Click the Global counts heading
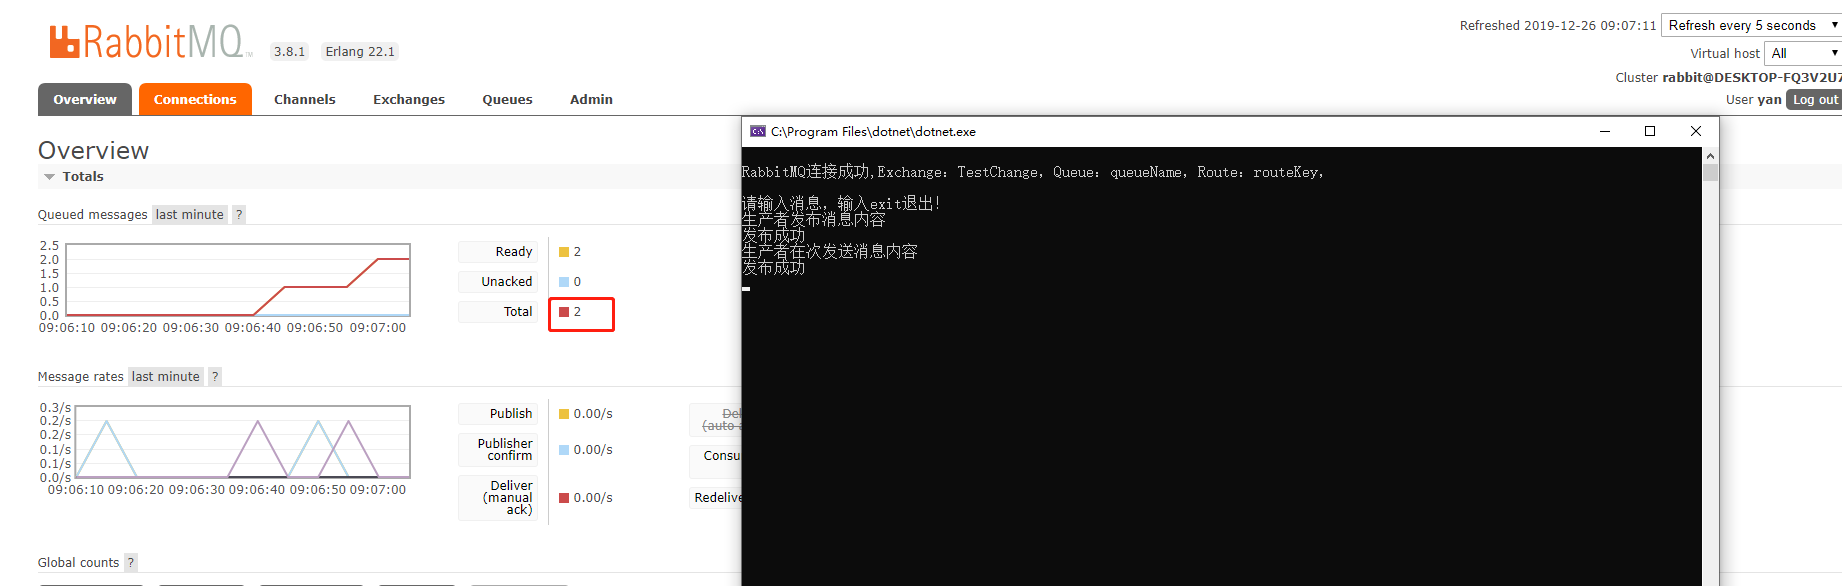1842x586 pixels. (78, 562)
